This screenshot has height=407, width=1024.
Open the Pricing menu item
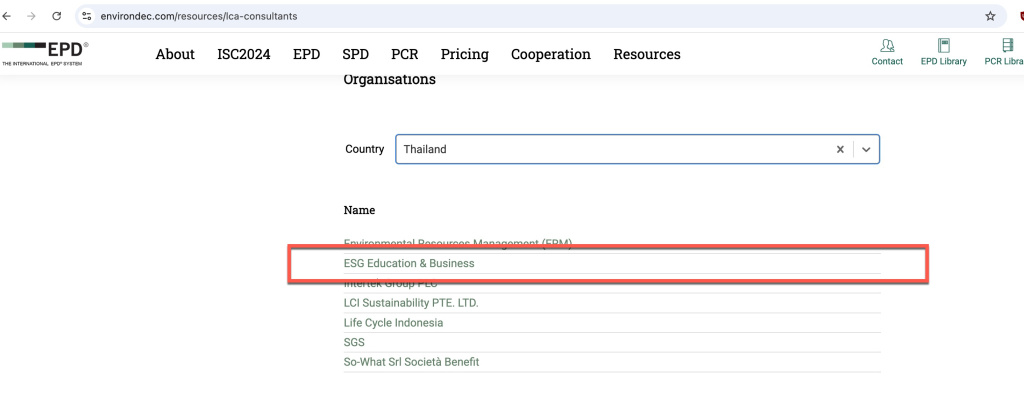coord(464,54)
